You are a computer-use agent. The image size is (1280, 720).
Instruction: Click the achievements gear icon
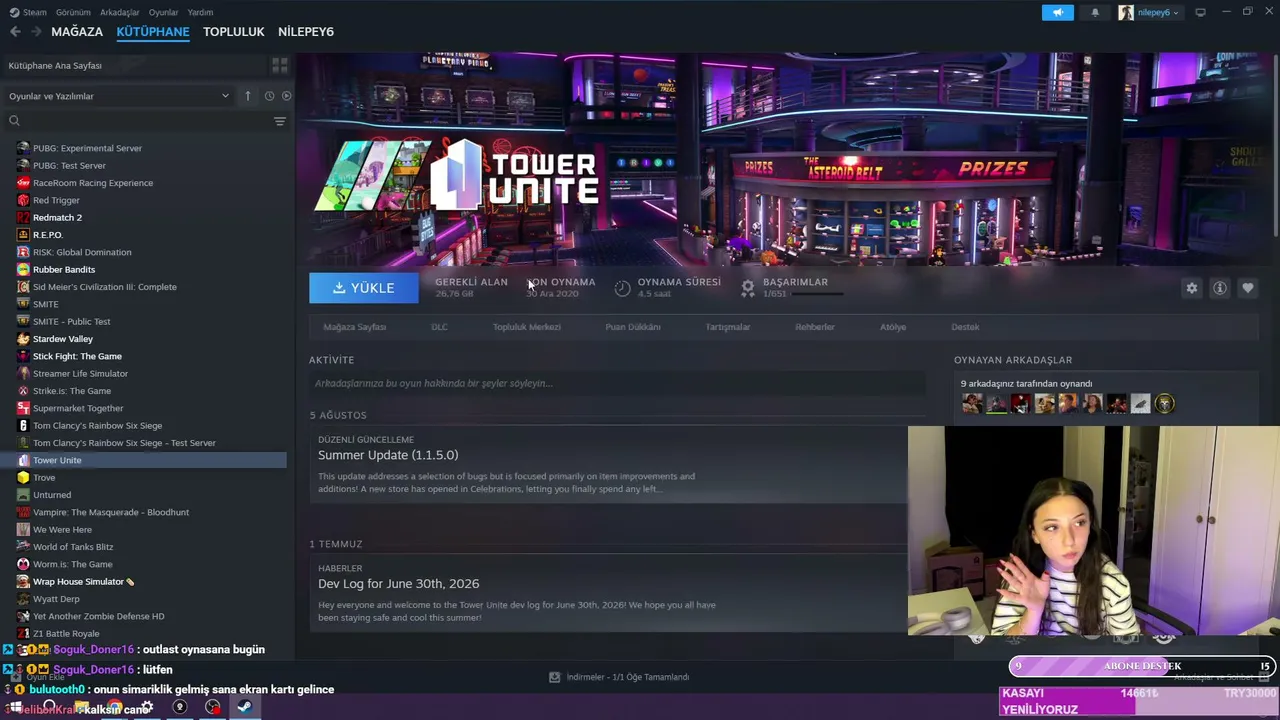747,288
